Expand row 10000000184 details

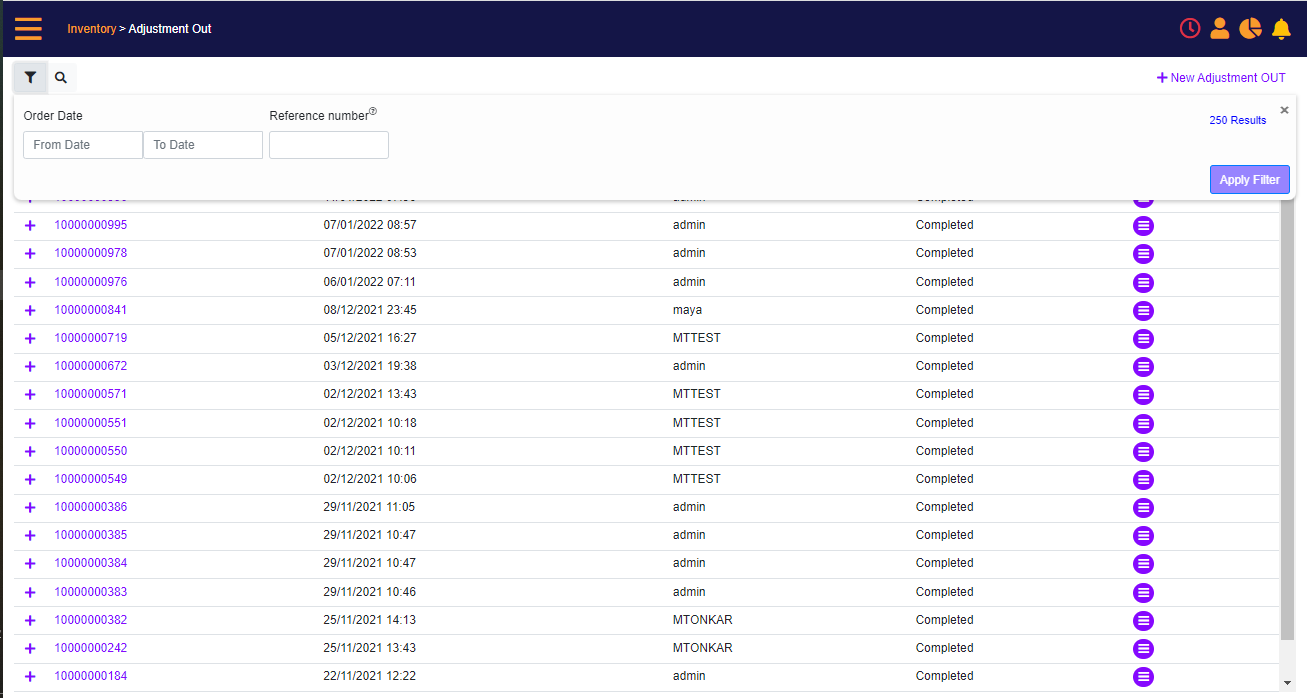click(29, 677)
